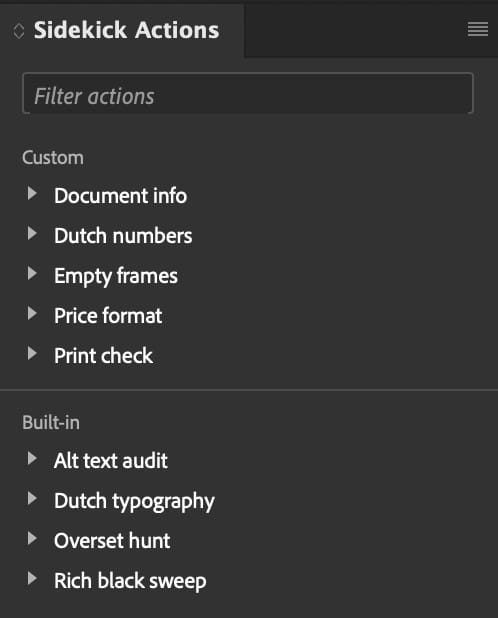Image resolution: width=498 pixels, height=618 pixels.
Task: Select the Alt text audit row text
Action: click(x=111, y=461)
